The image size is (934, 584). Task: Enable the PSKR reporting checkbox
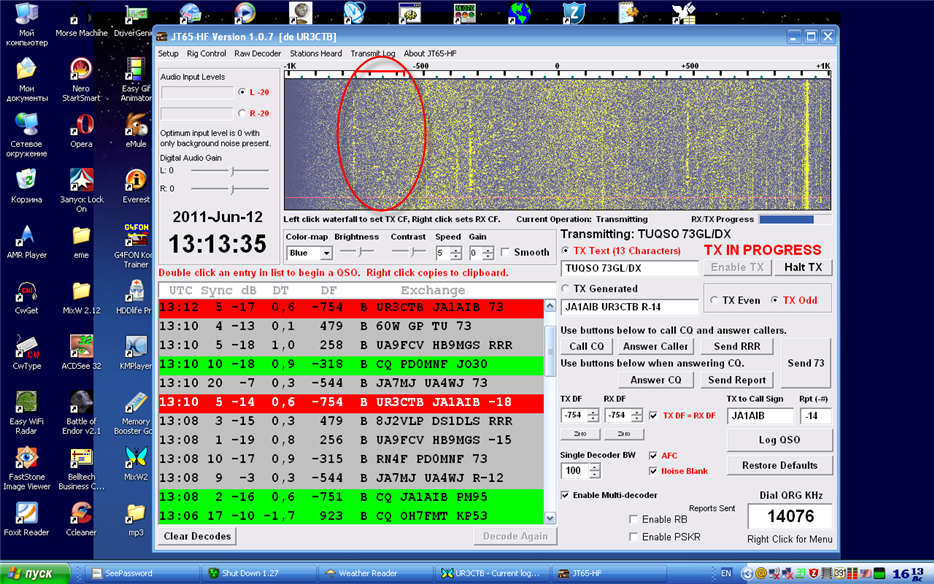[633, 537]
